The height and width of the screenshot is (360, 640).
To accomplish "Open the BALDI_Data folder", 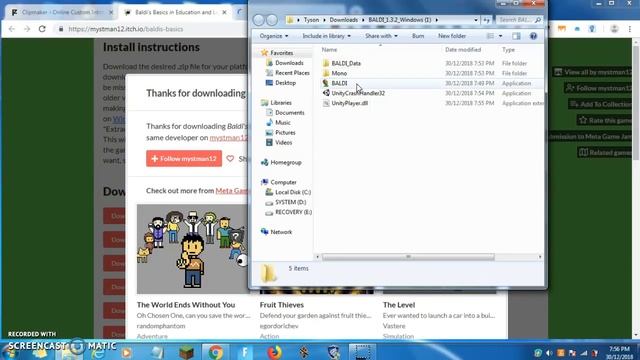I will [346, 63].
